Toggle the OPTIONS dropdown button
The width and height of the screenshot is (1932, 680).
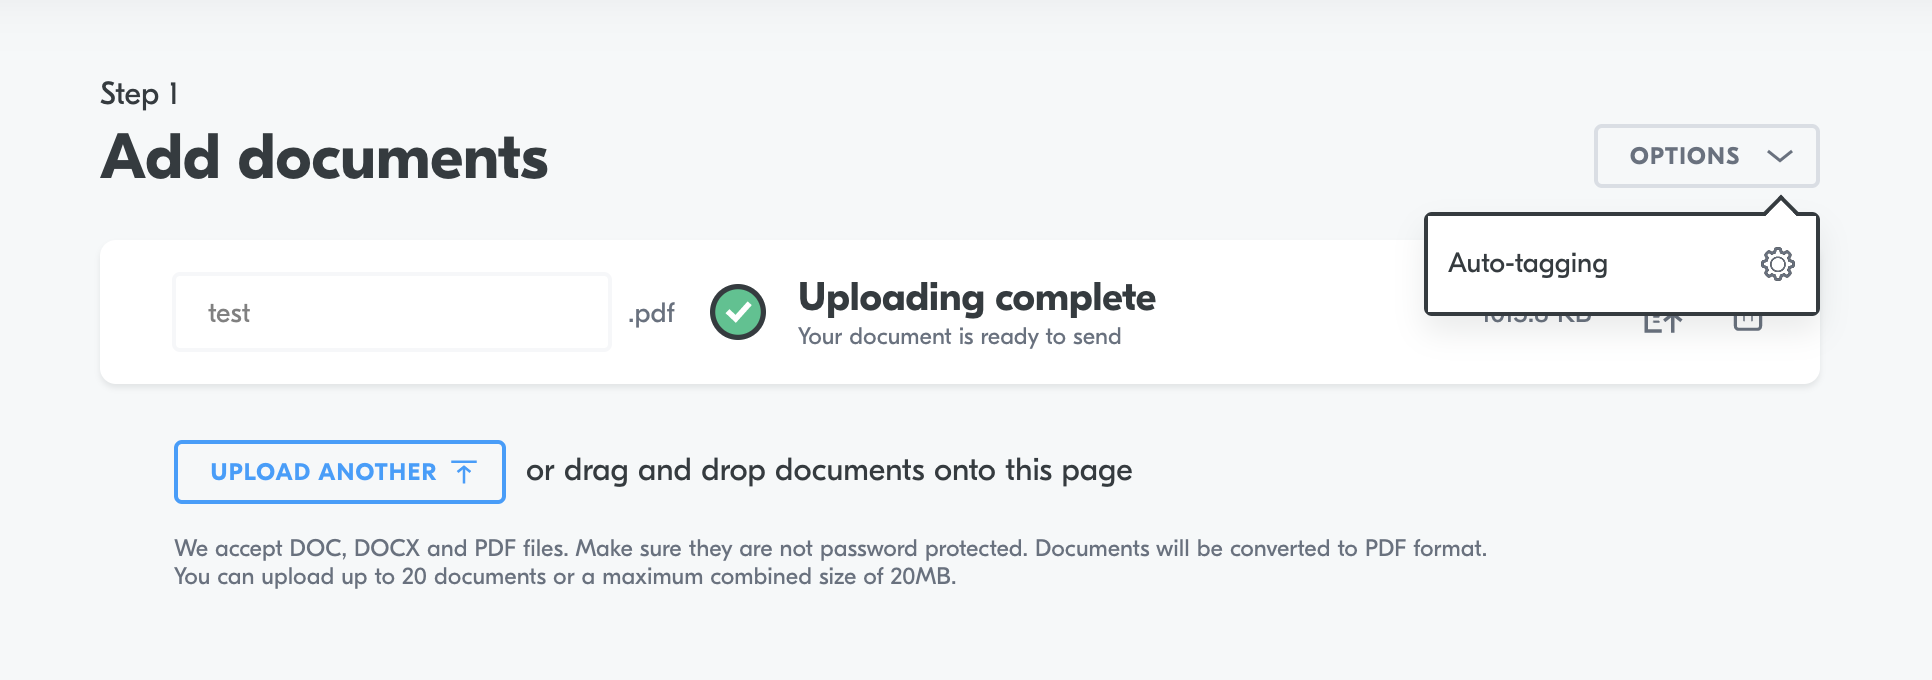1706,156
